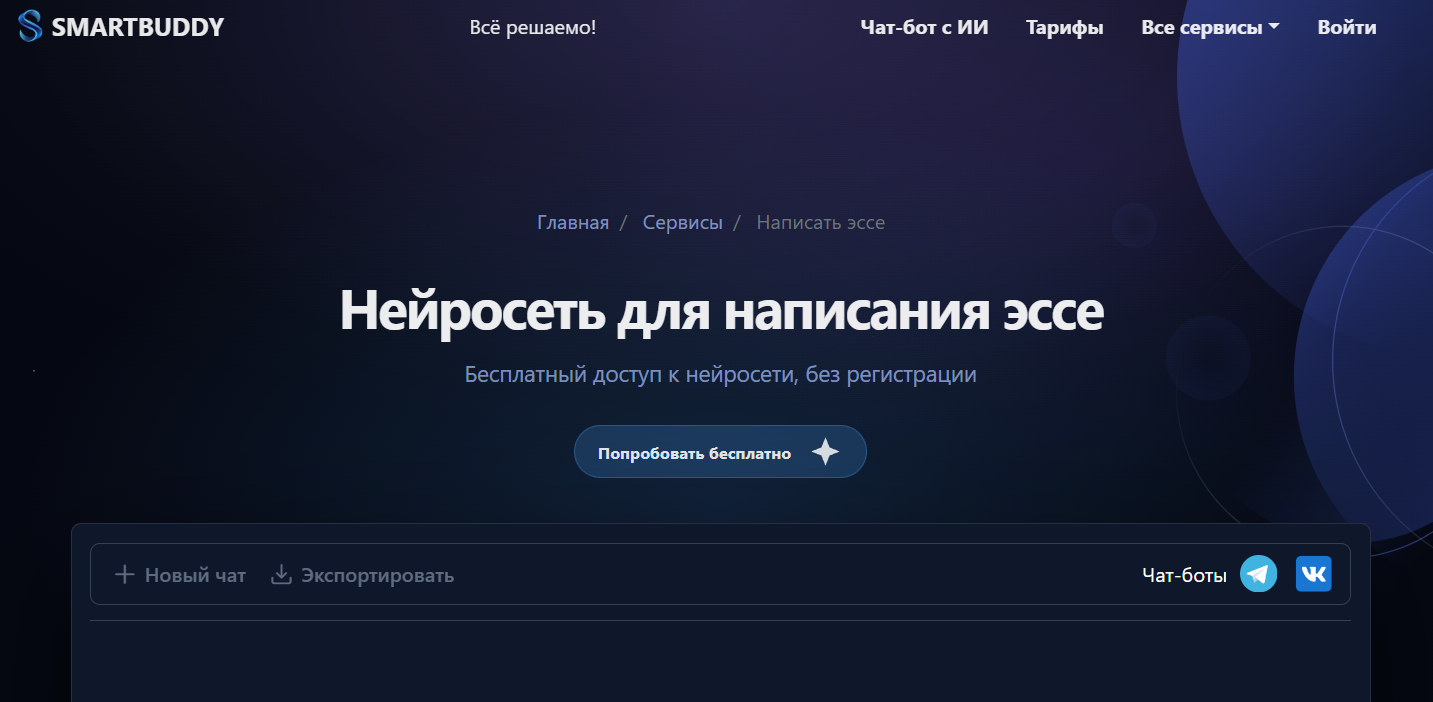Click the SmartBuddy S logo icon
Screen dimensions: 1433x702
31,27
